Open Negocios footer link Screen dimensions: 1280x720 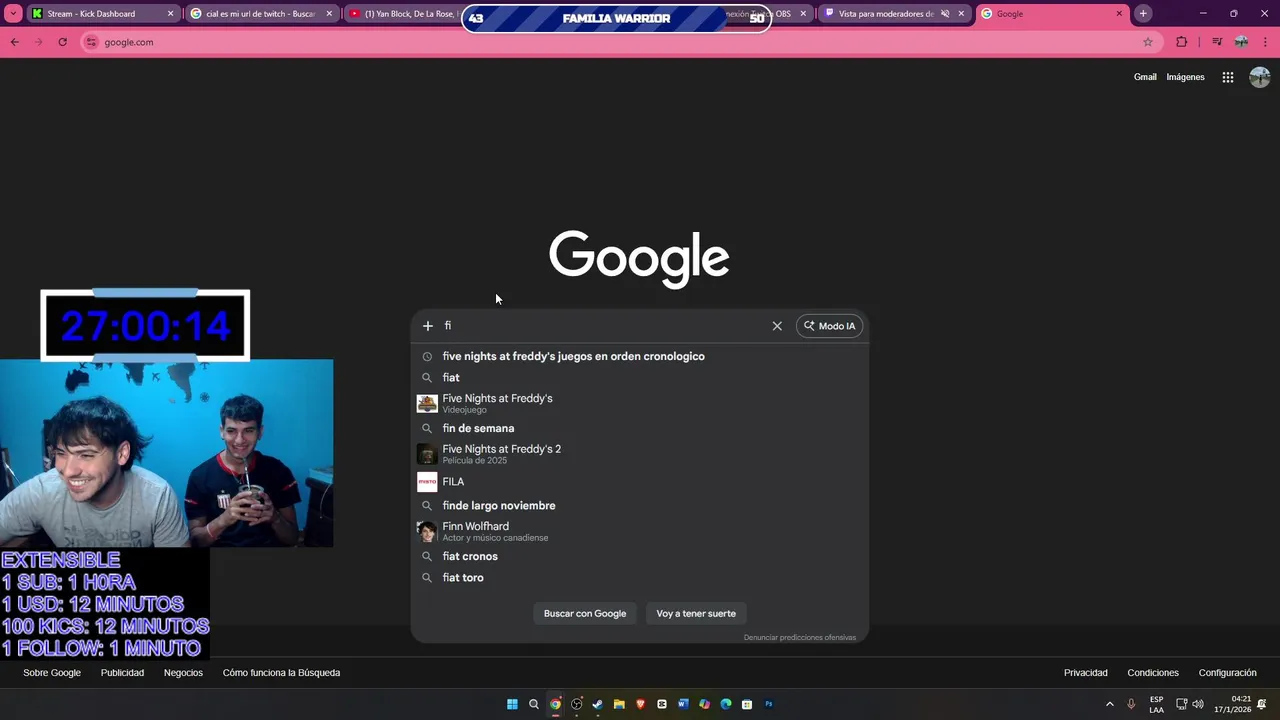[x=183, y=673]
